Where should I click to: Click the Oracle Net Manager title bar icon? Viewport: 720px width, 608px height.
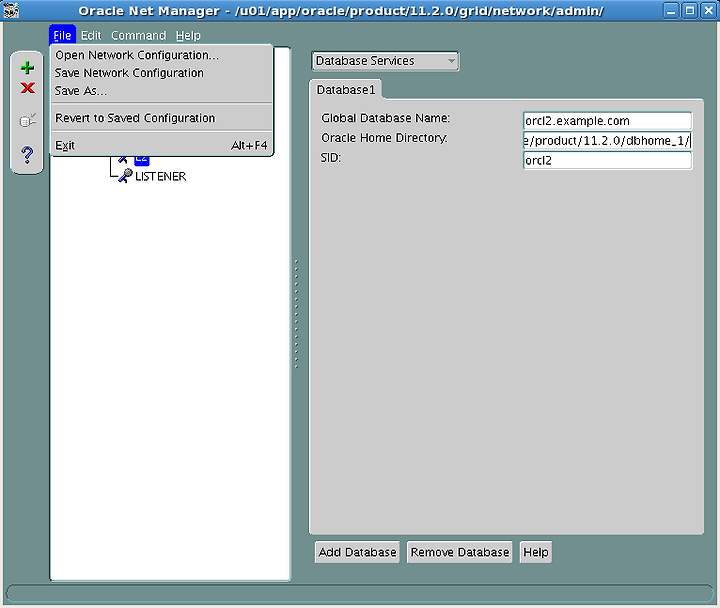[x=11, y=10]
